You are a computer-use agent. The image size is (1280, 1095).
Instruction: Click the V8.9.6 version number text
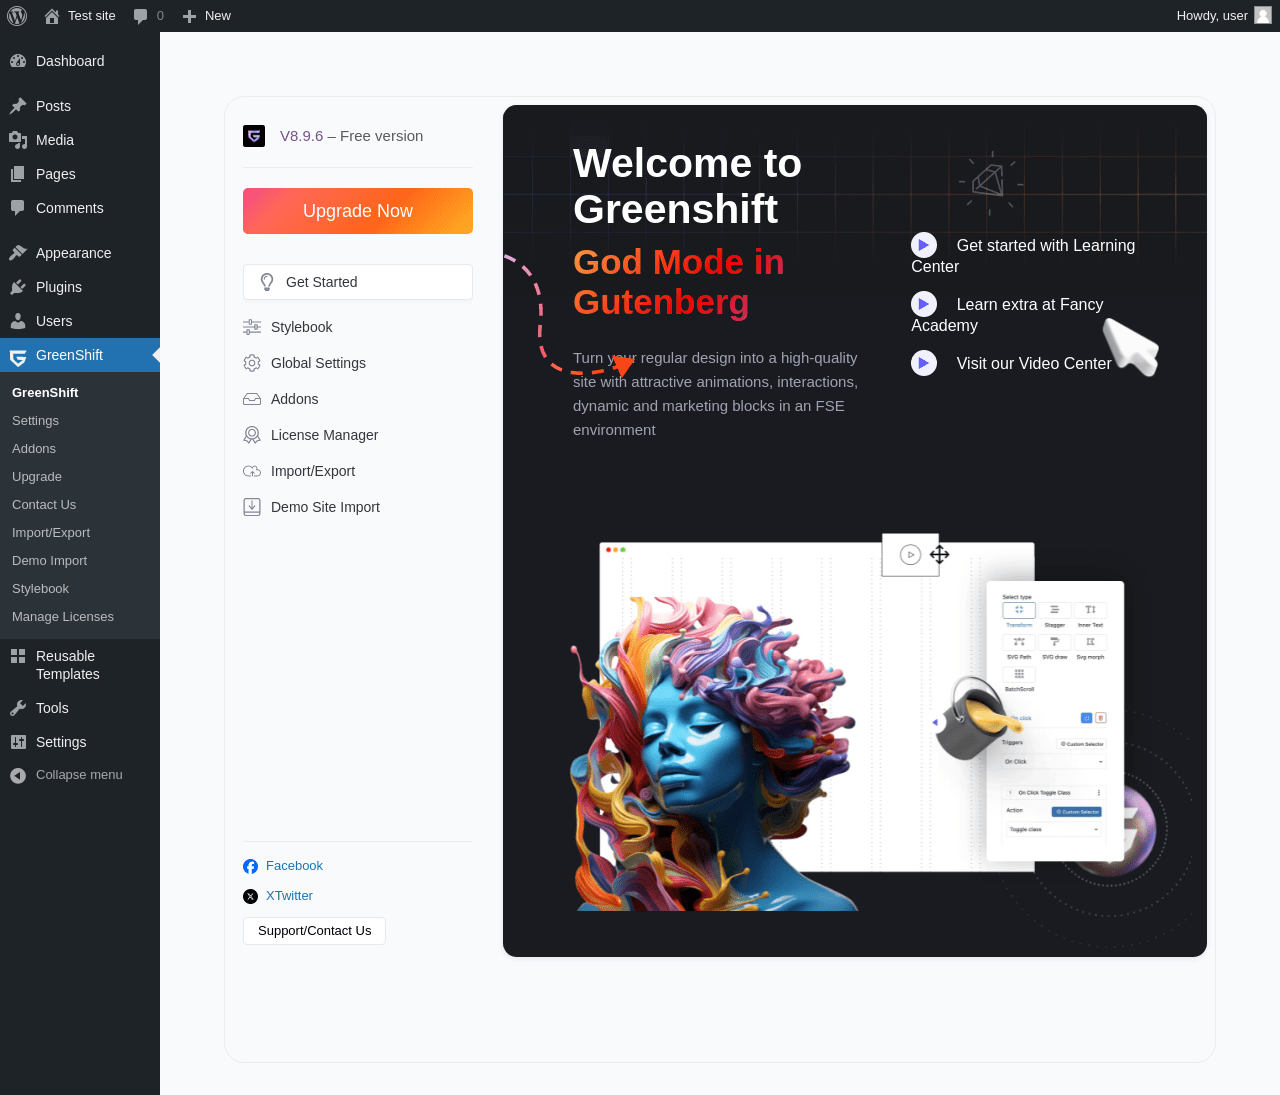301,136
